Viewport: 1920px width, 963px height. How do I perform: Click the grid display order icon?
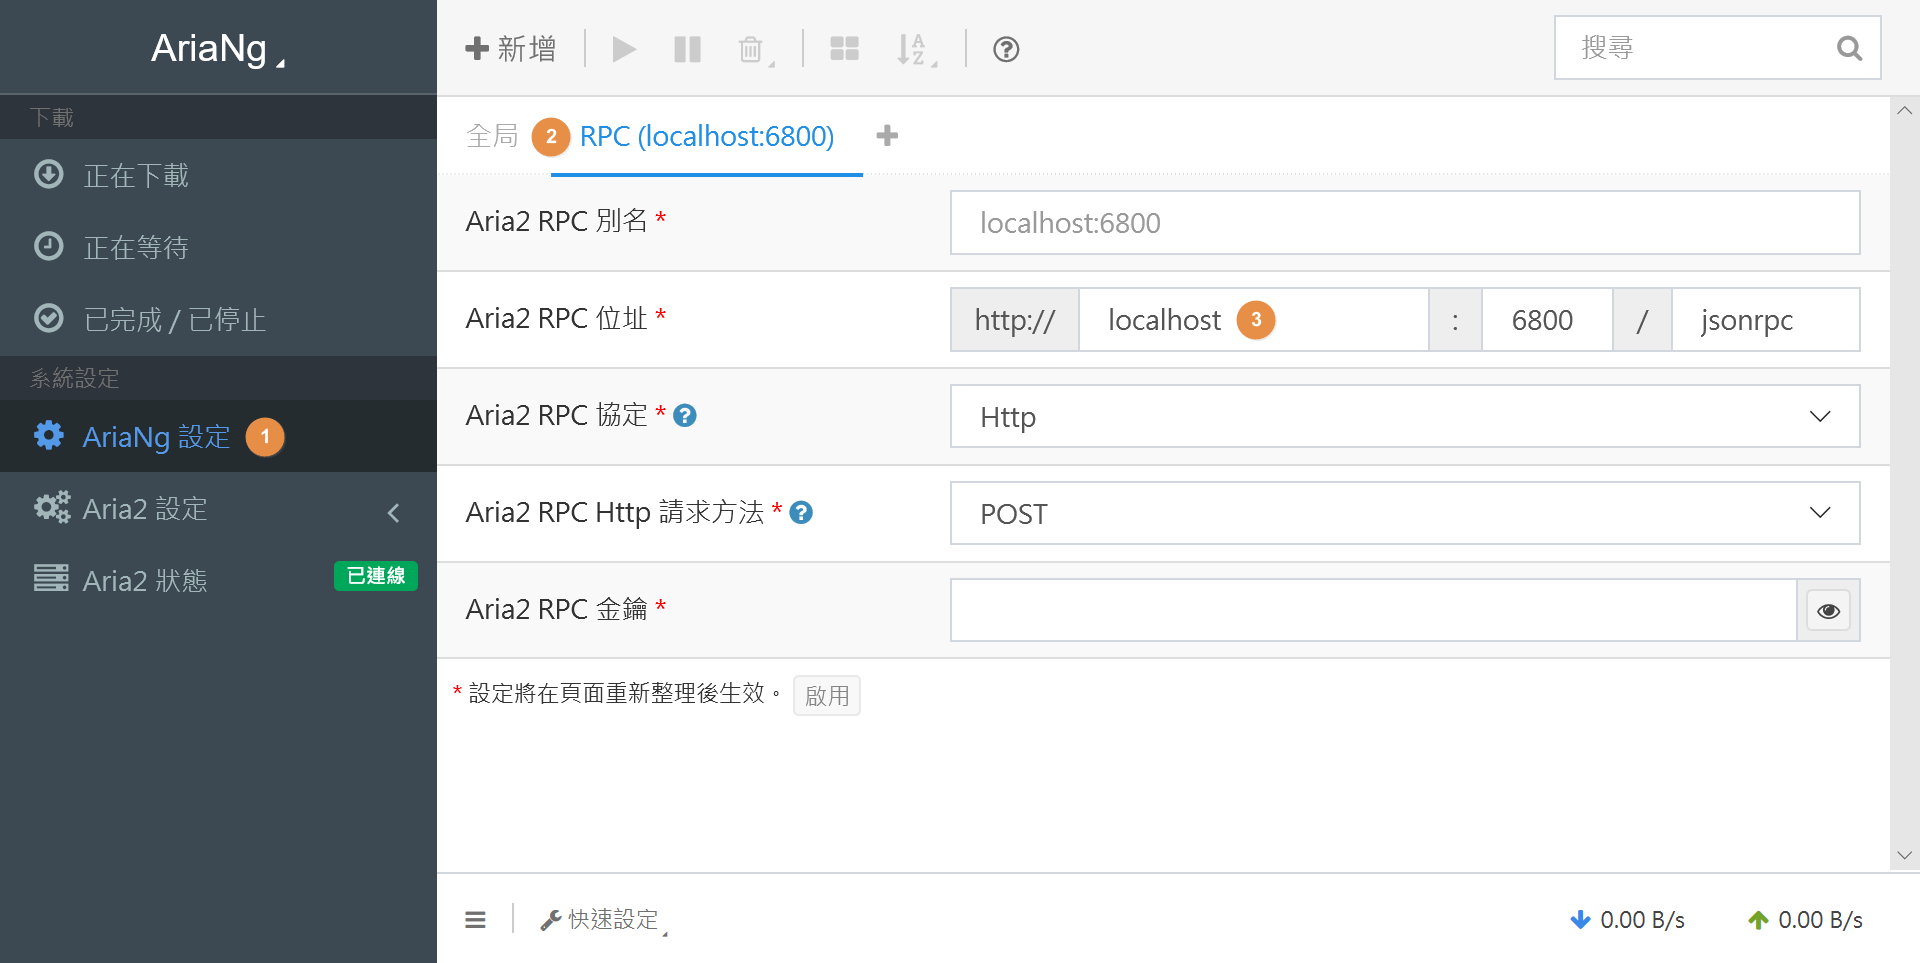[x=844, y=49]
